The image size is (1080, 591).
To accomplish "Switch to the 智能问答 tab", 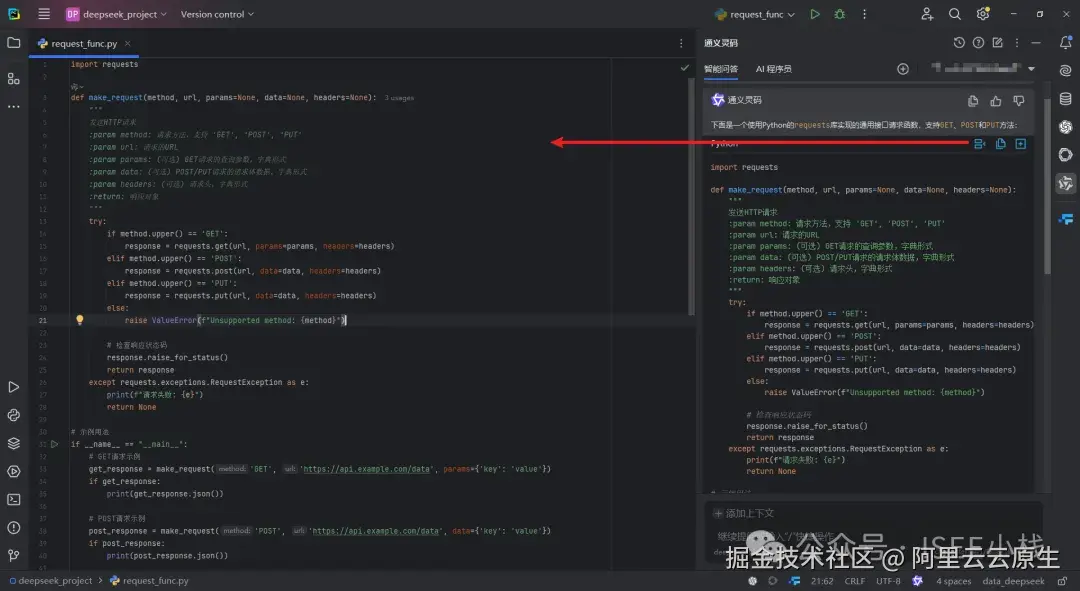I will coord(720,69).
